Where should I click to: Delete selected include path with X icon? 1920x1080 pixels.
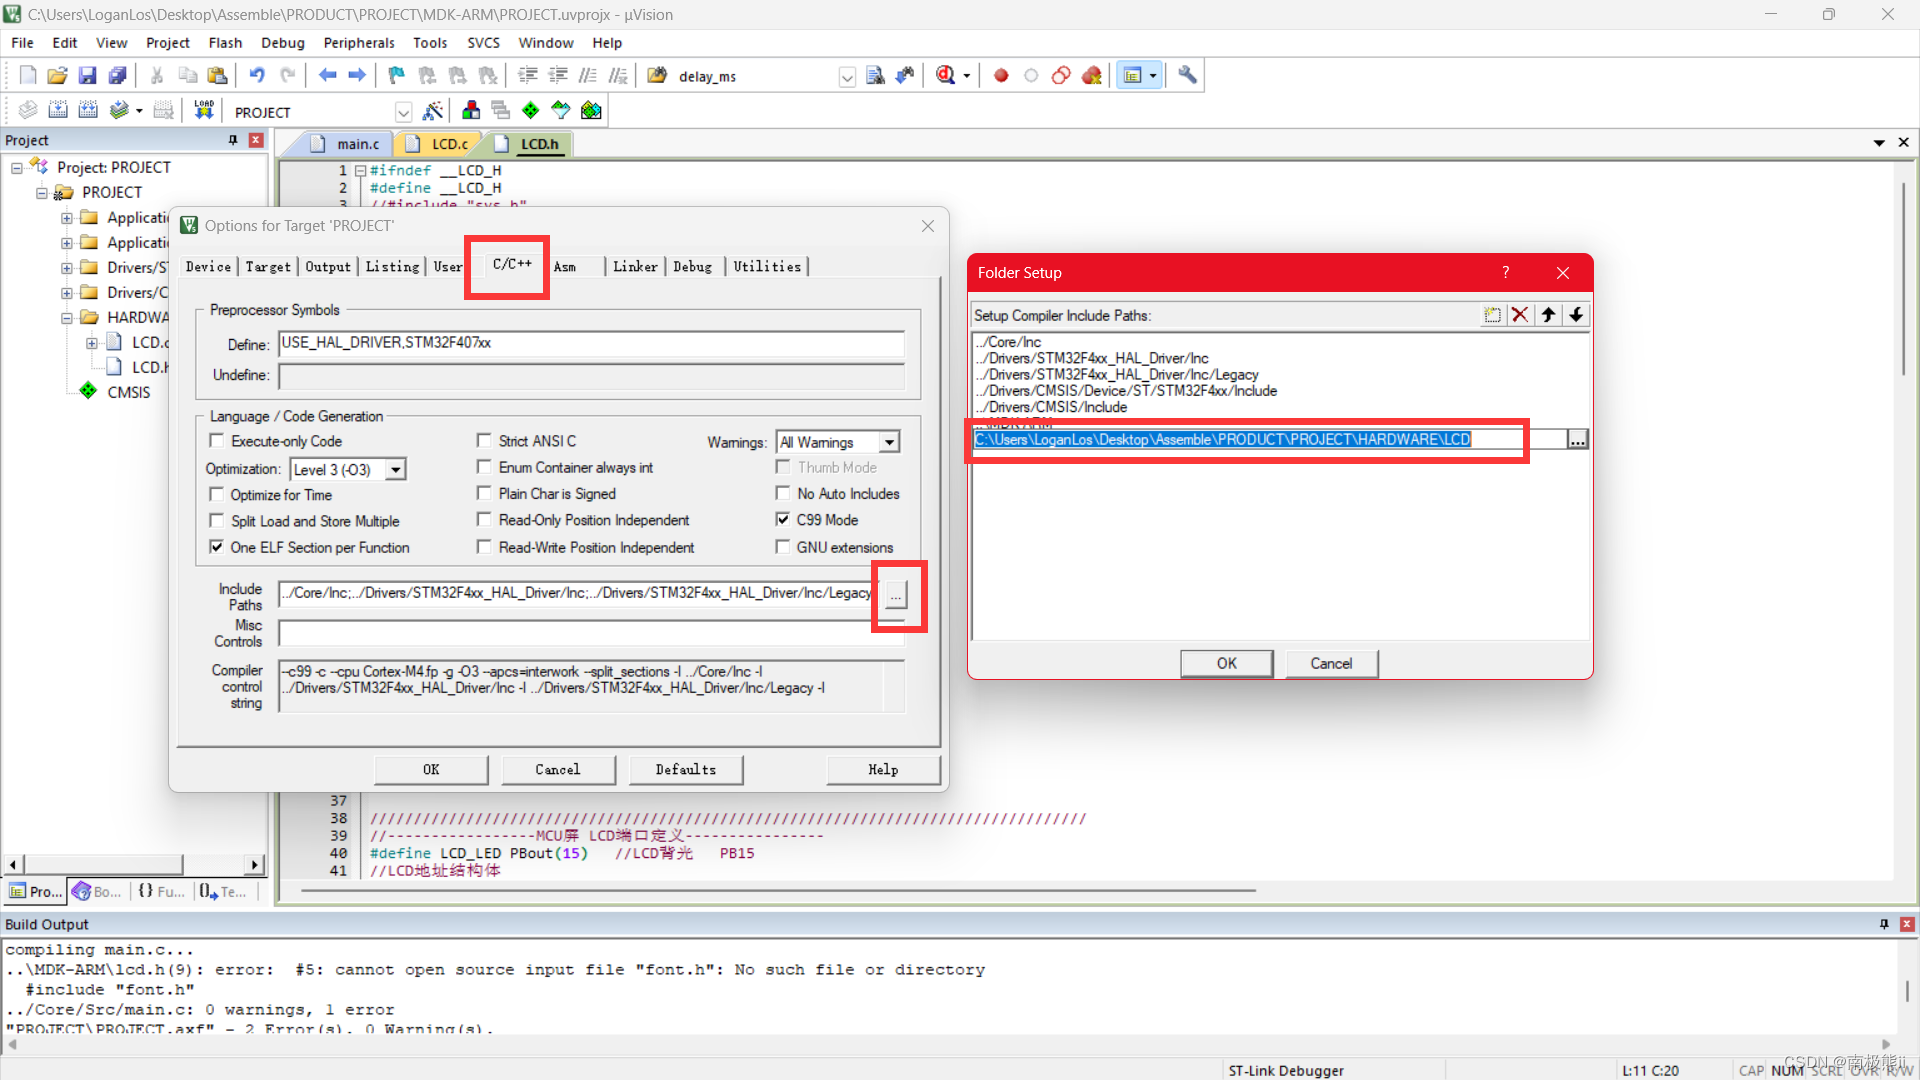coord(1520,315)
